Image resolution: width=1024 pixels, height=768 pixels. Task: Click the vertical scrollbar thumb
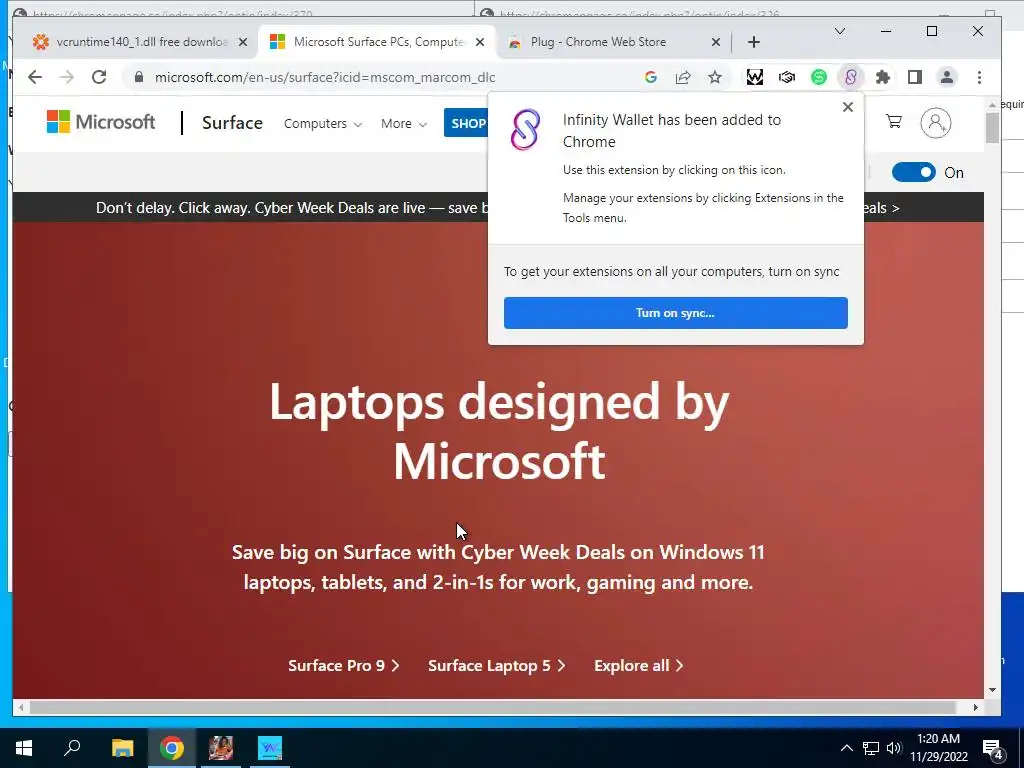point(993,128)
